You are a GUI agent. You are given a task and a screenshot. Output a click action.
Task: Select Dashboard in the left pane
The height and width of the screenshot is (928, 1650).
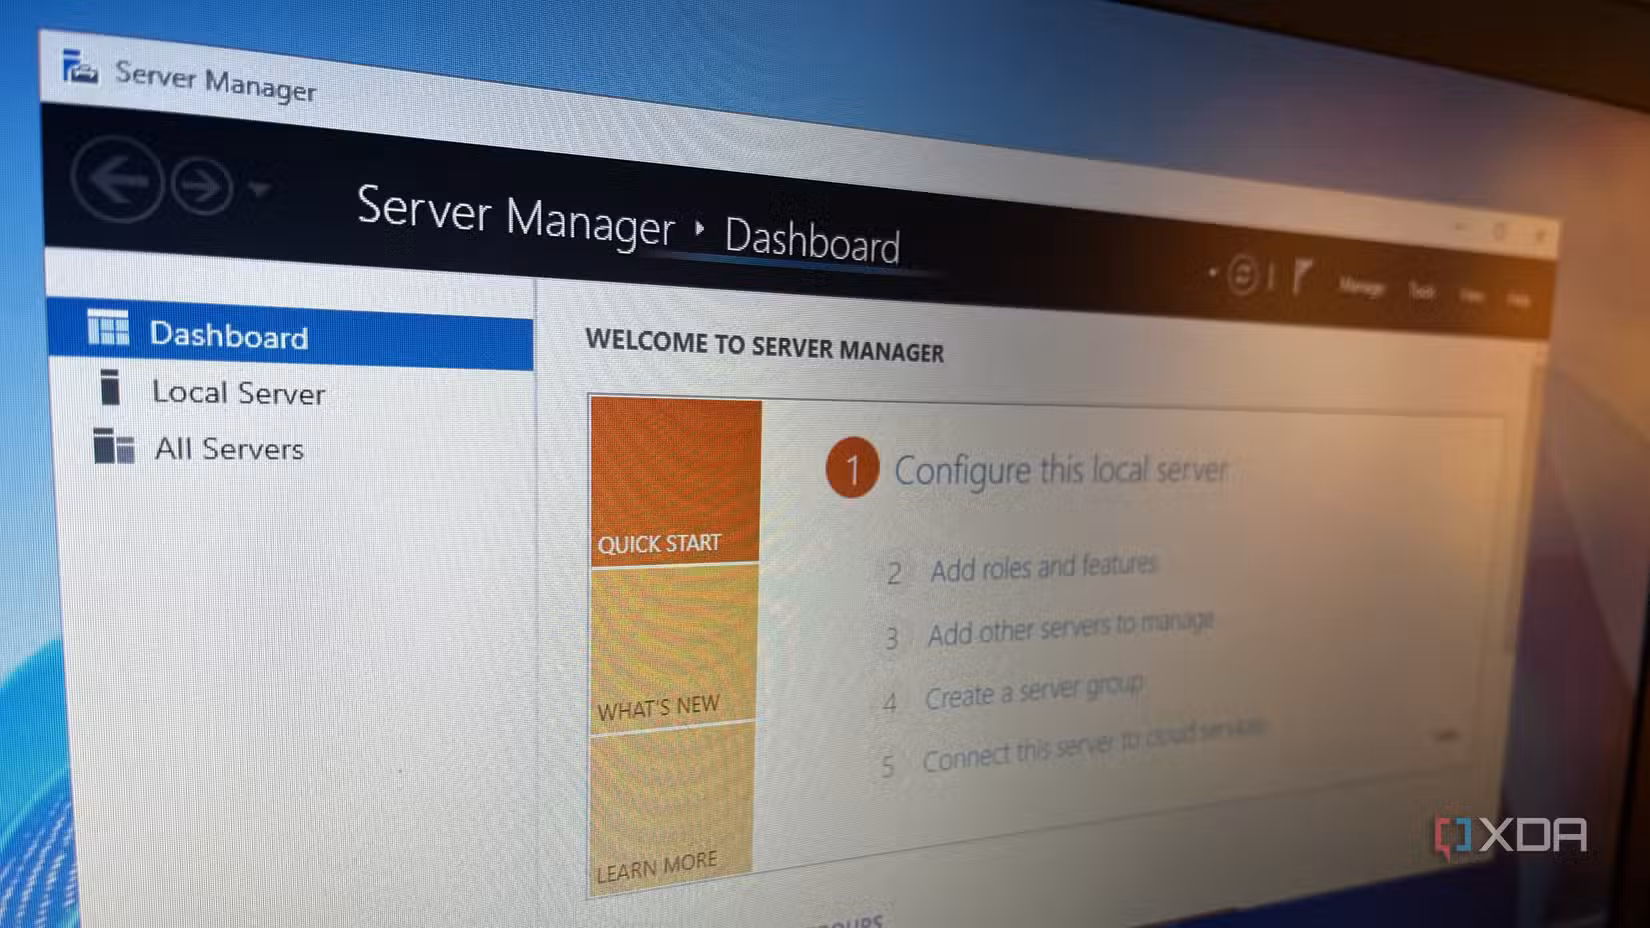[290, 335]
